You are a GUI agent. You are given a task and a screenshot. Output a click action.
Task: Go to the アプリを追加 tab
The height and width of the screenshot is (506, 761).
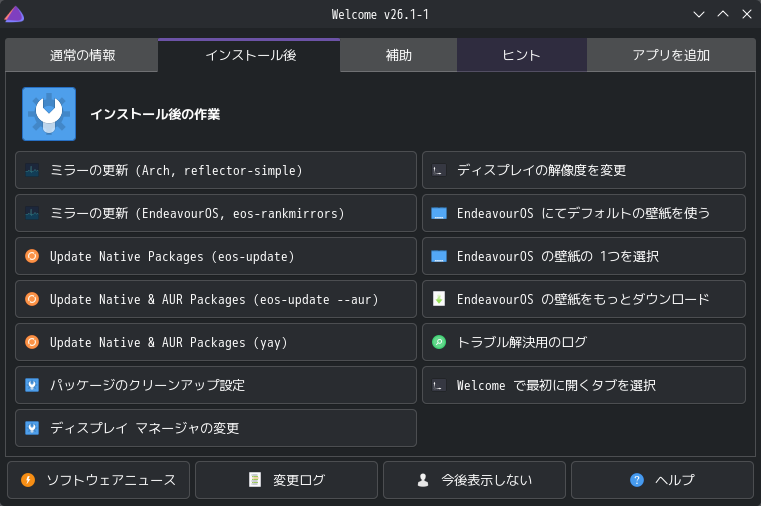pyautogui.click(x=671, y=56)
